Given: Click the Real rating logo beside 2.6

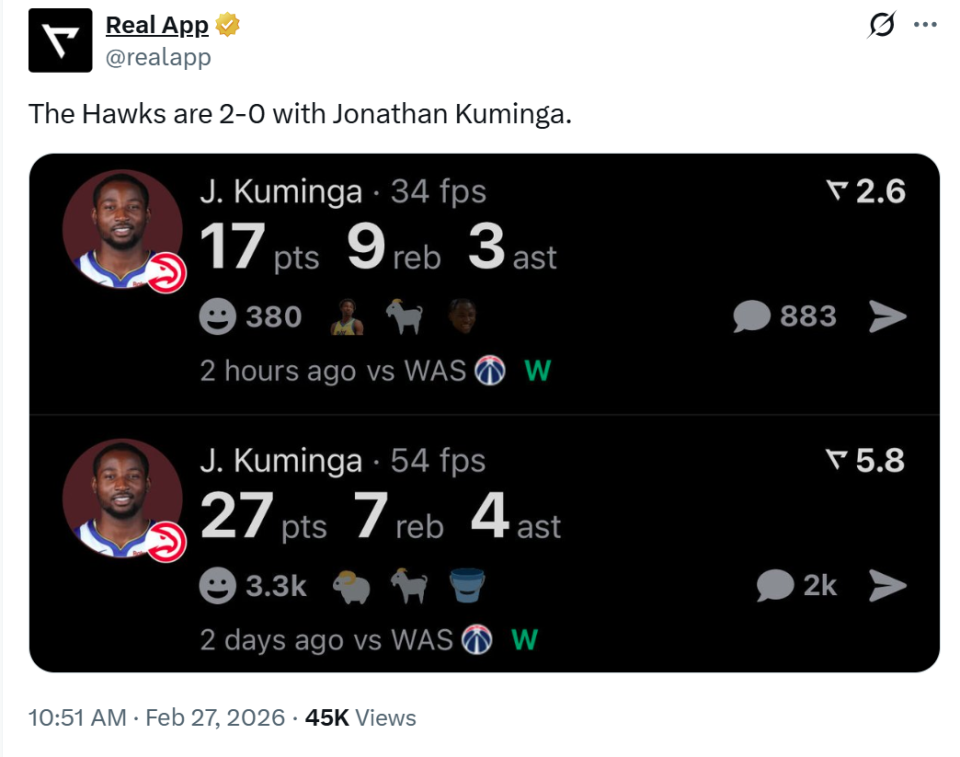Looking at the screenshot, I should pos(838,190).
